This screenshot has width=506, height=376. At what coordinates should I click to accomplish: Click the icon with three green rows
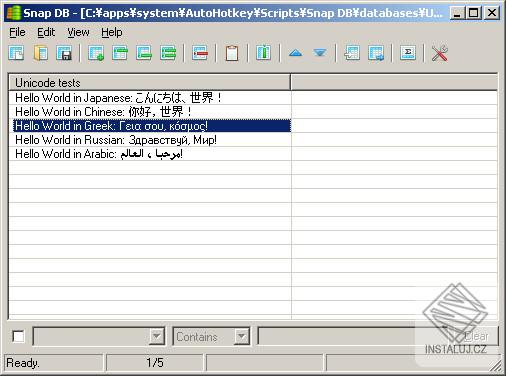(168, 53)
